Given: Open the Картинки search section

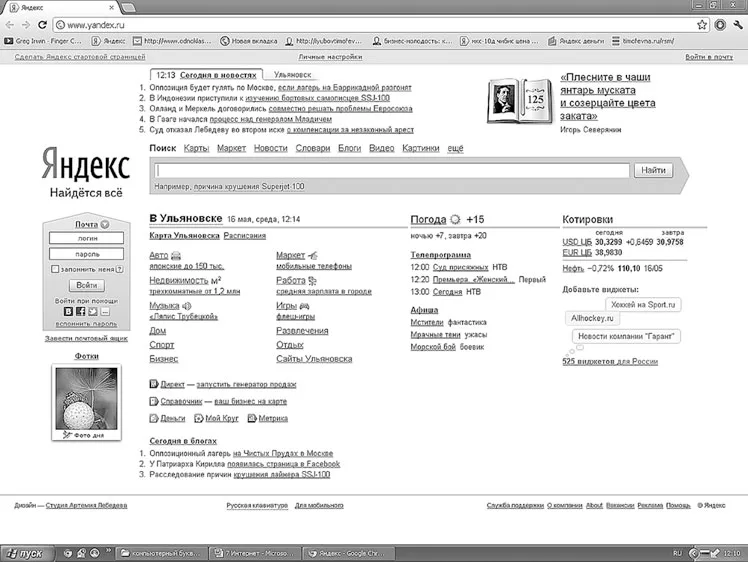Looking at the screenshot, I should point(421,148).
